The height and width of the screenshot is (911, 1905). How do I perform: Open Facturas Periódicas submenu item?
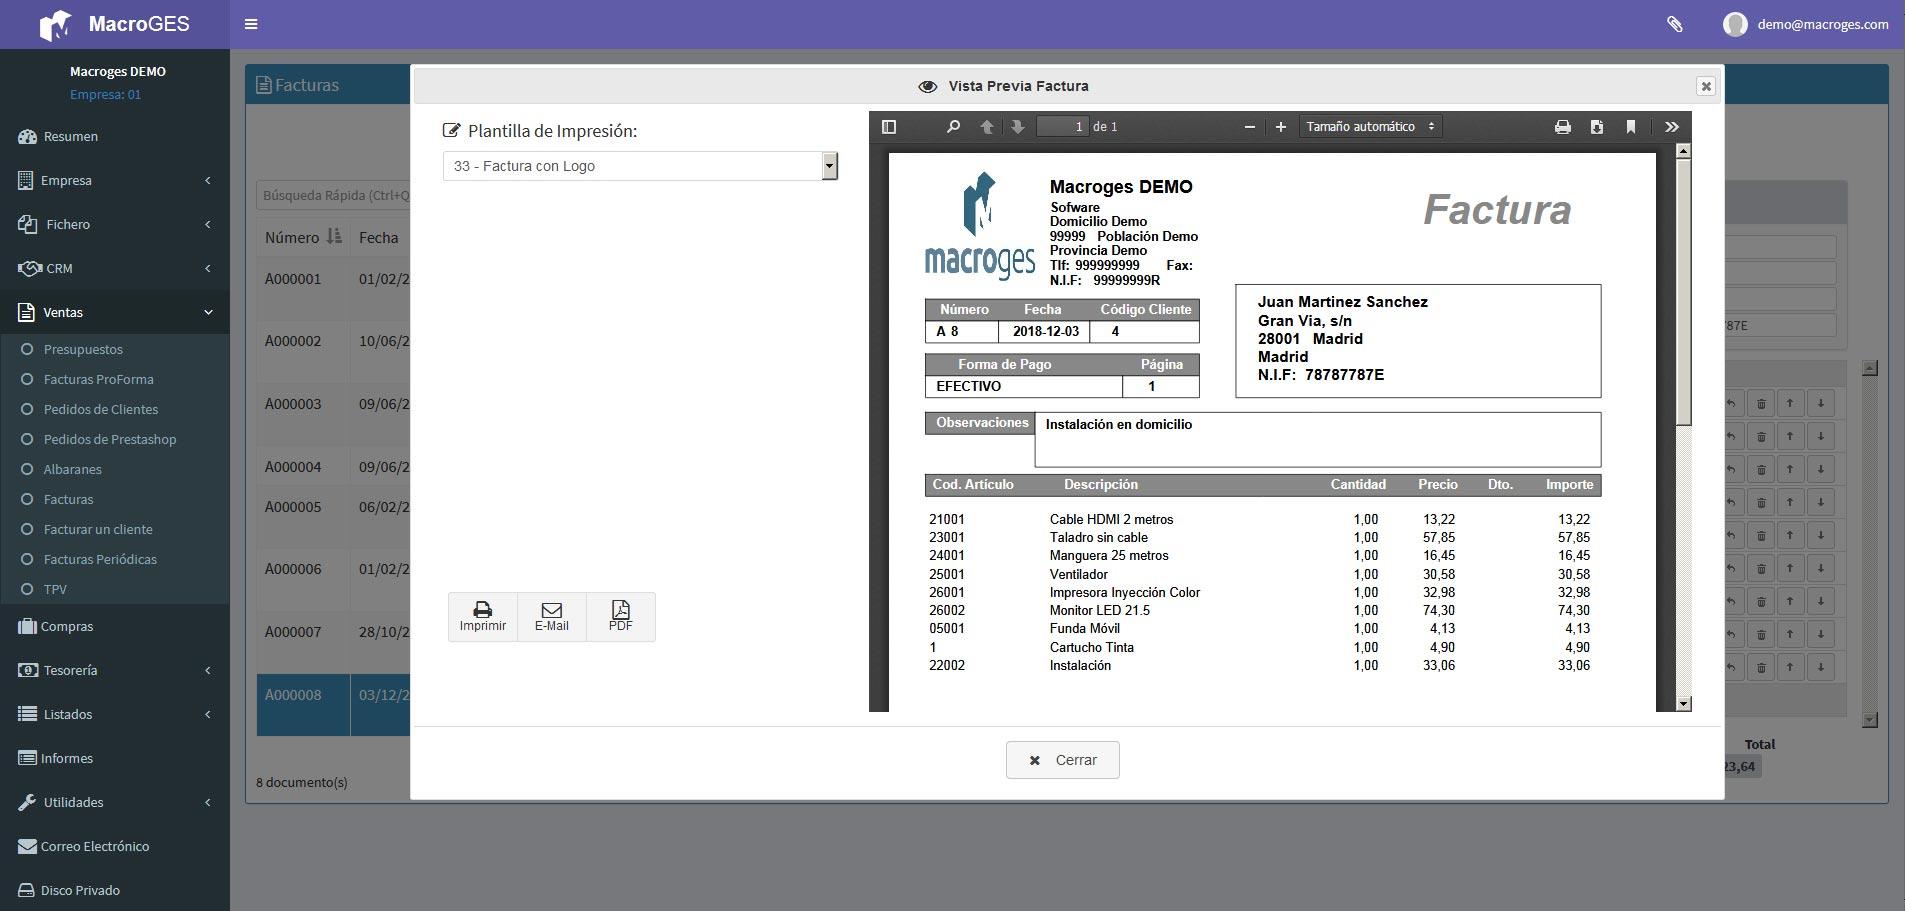pyautogui.click(x=100, y=559)
